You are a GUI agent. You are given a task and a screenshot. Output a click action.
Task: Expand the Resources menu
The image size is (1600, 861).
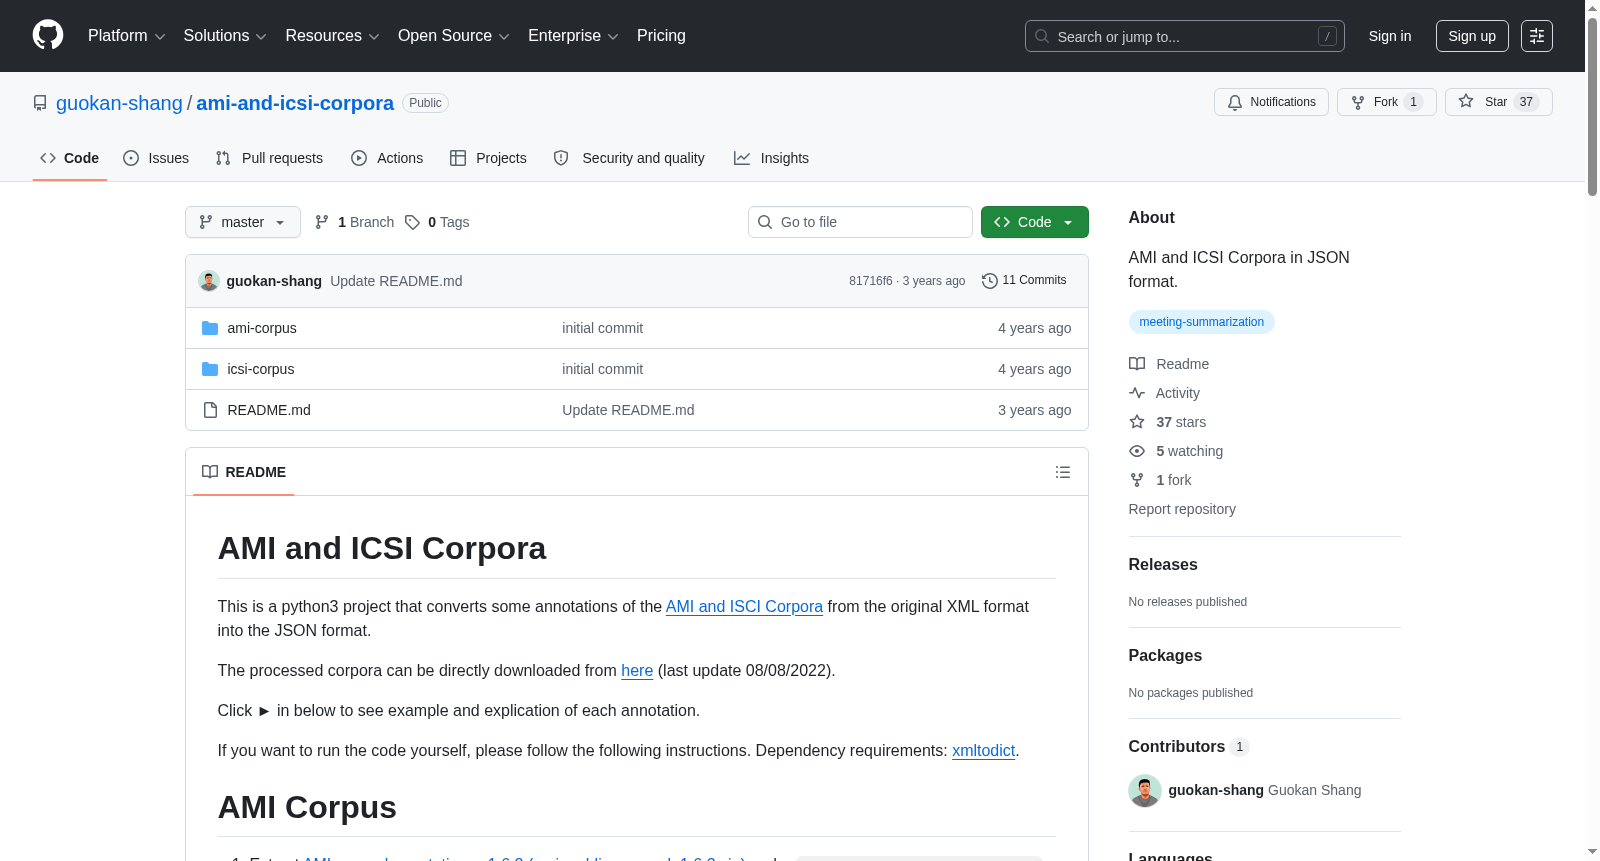pyautogui.click(x=332, y=36)
